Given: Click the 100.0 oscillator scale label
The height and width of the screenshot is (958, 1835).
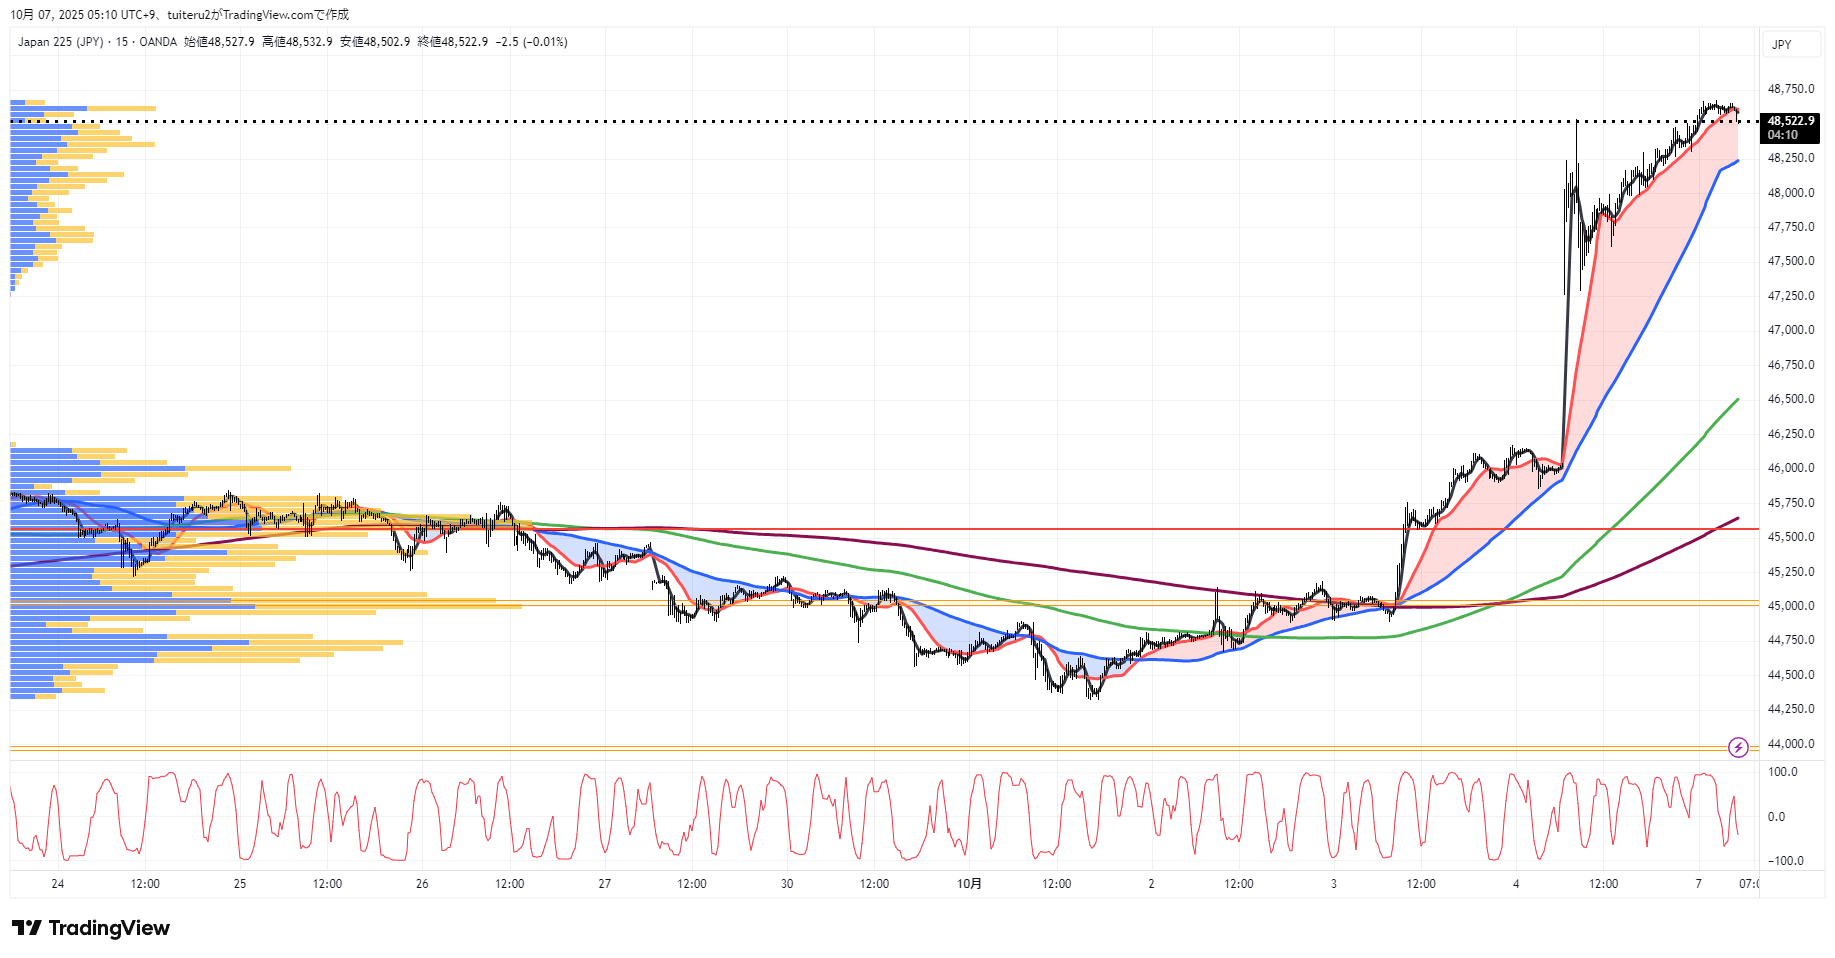Looking at the screenshot, I should click(1783, 772).
